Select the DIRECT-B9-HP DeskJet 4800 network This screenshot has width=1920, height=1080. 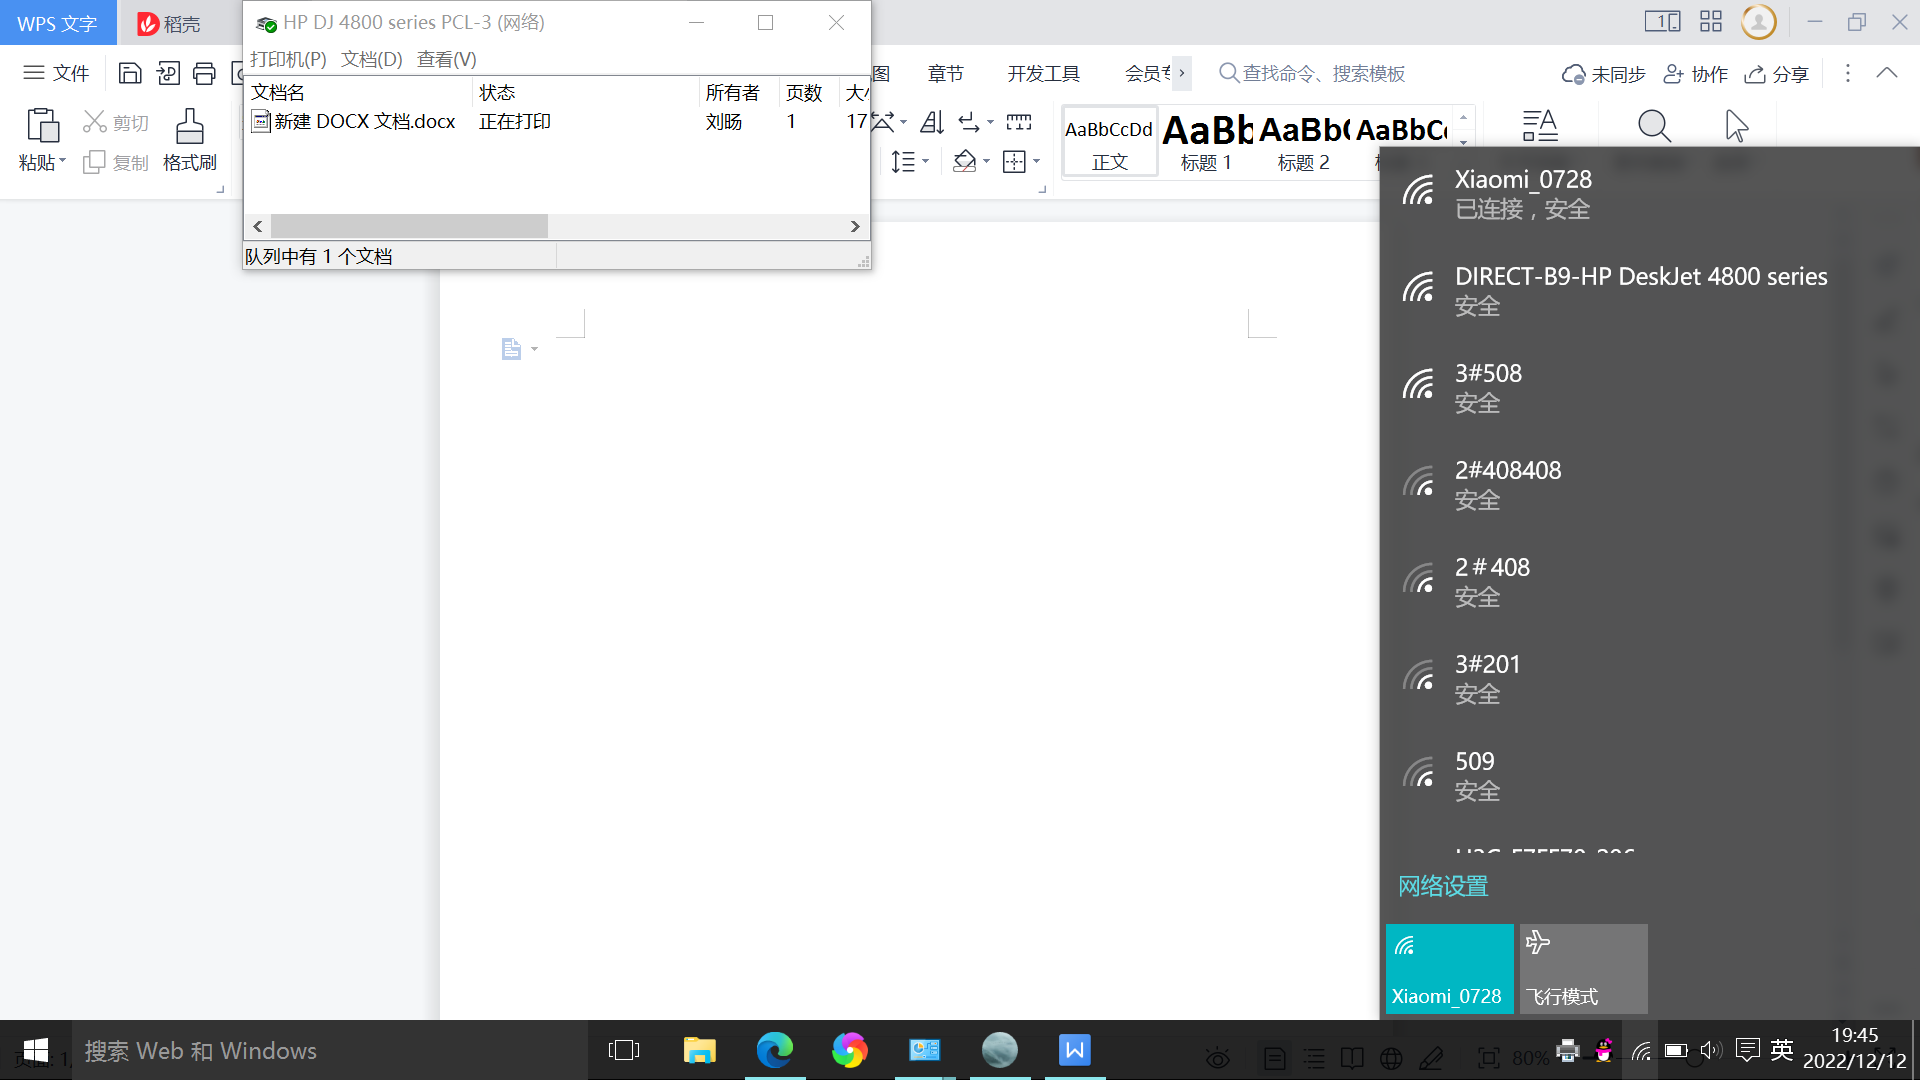click(x=1640, y=290)
